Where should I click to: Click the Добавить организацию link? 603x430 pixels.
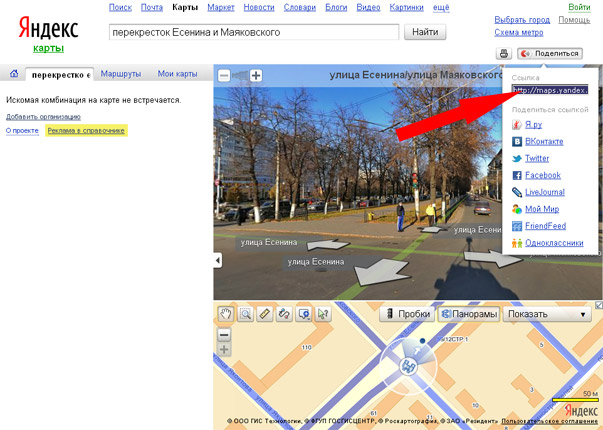pos(43,117)
